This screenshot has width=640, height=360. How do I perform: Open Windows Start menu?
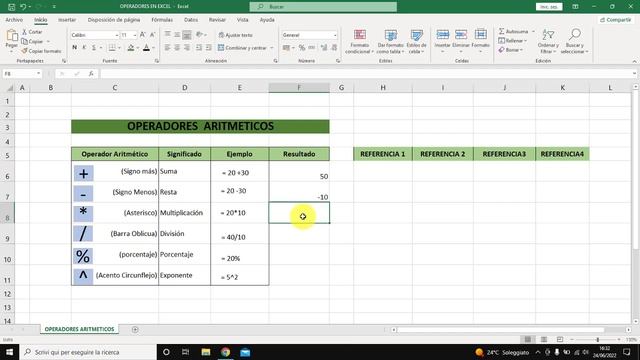9,352
